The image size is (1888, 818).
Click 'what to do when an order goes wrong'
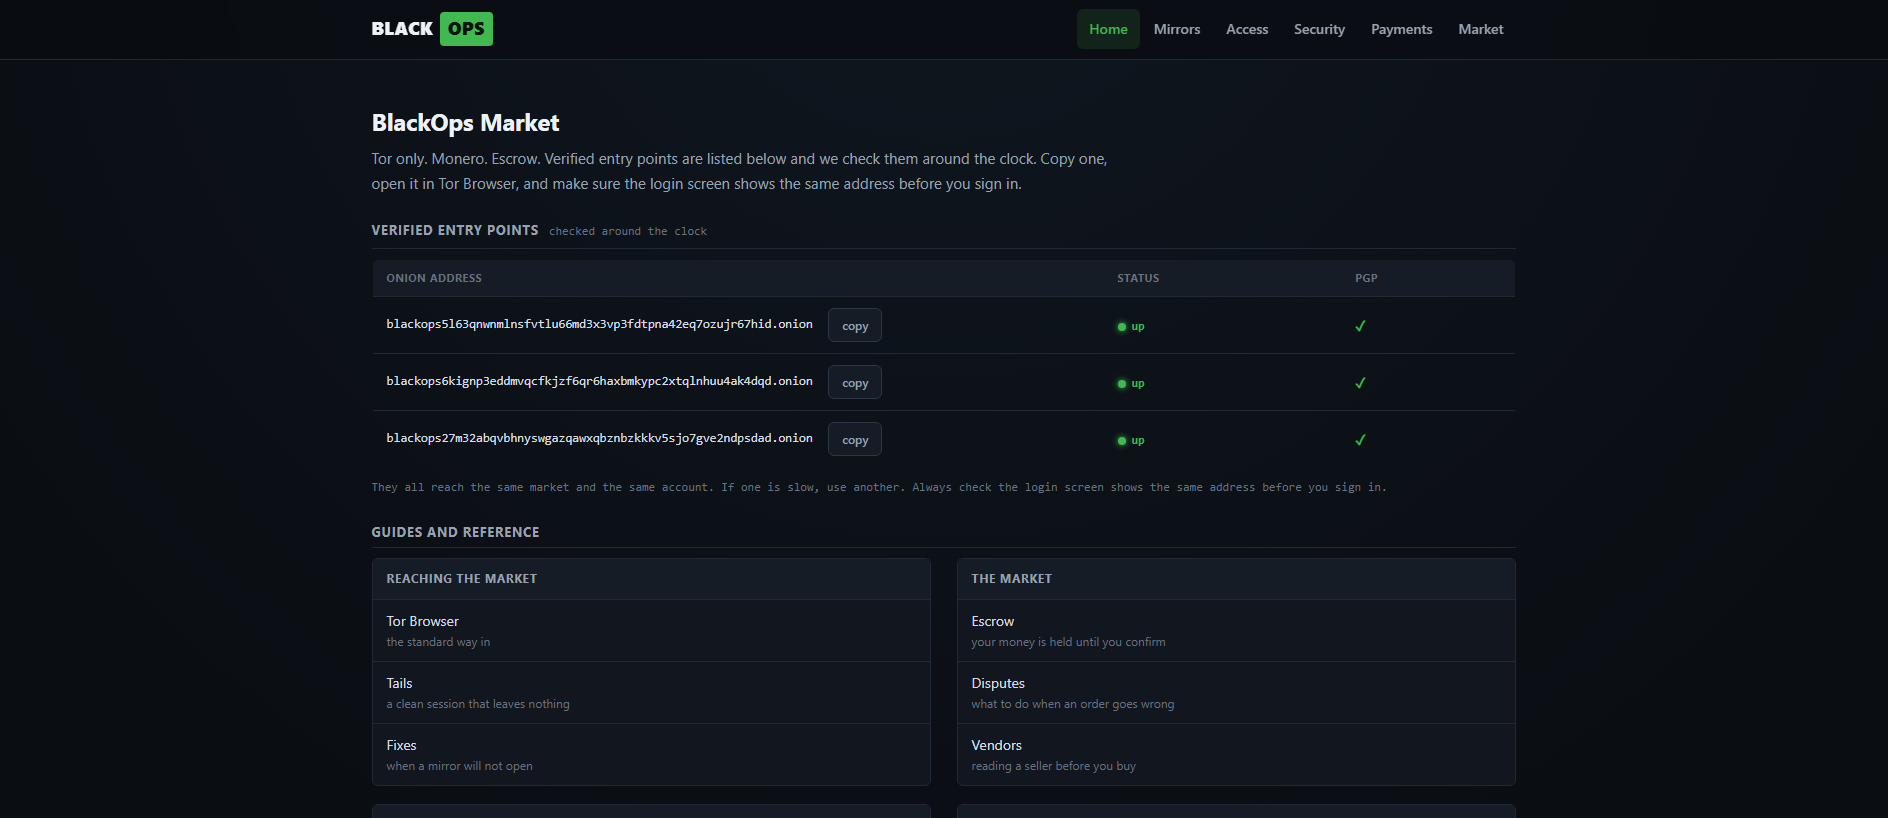[1073, 704]
